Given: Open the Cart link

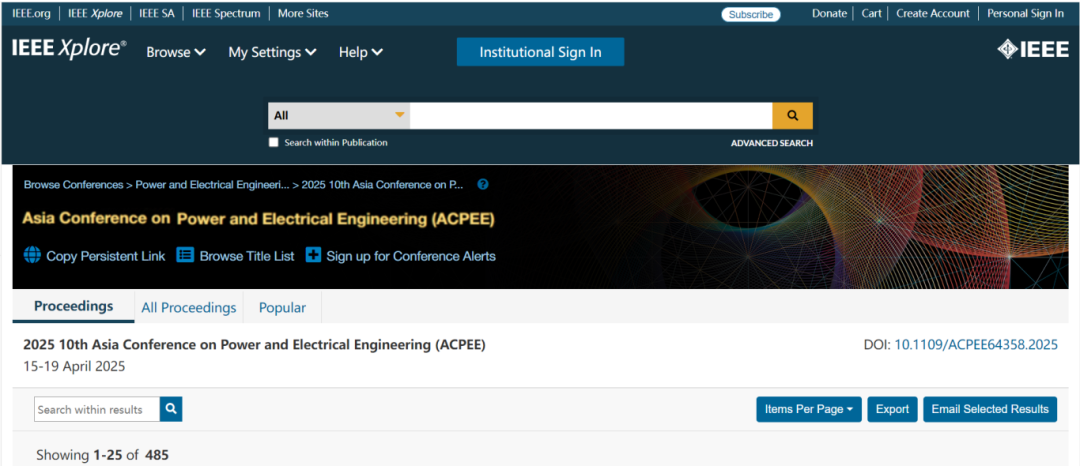Looking at the screenshot, I should coord(871,13).
